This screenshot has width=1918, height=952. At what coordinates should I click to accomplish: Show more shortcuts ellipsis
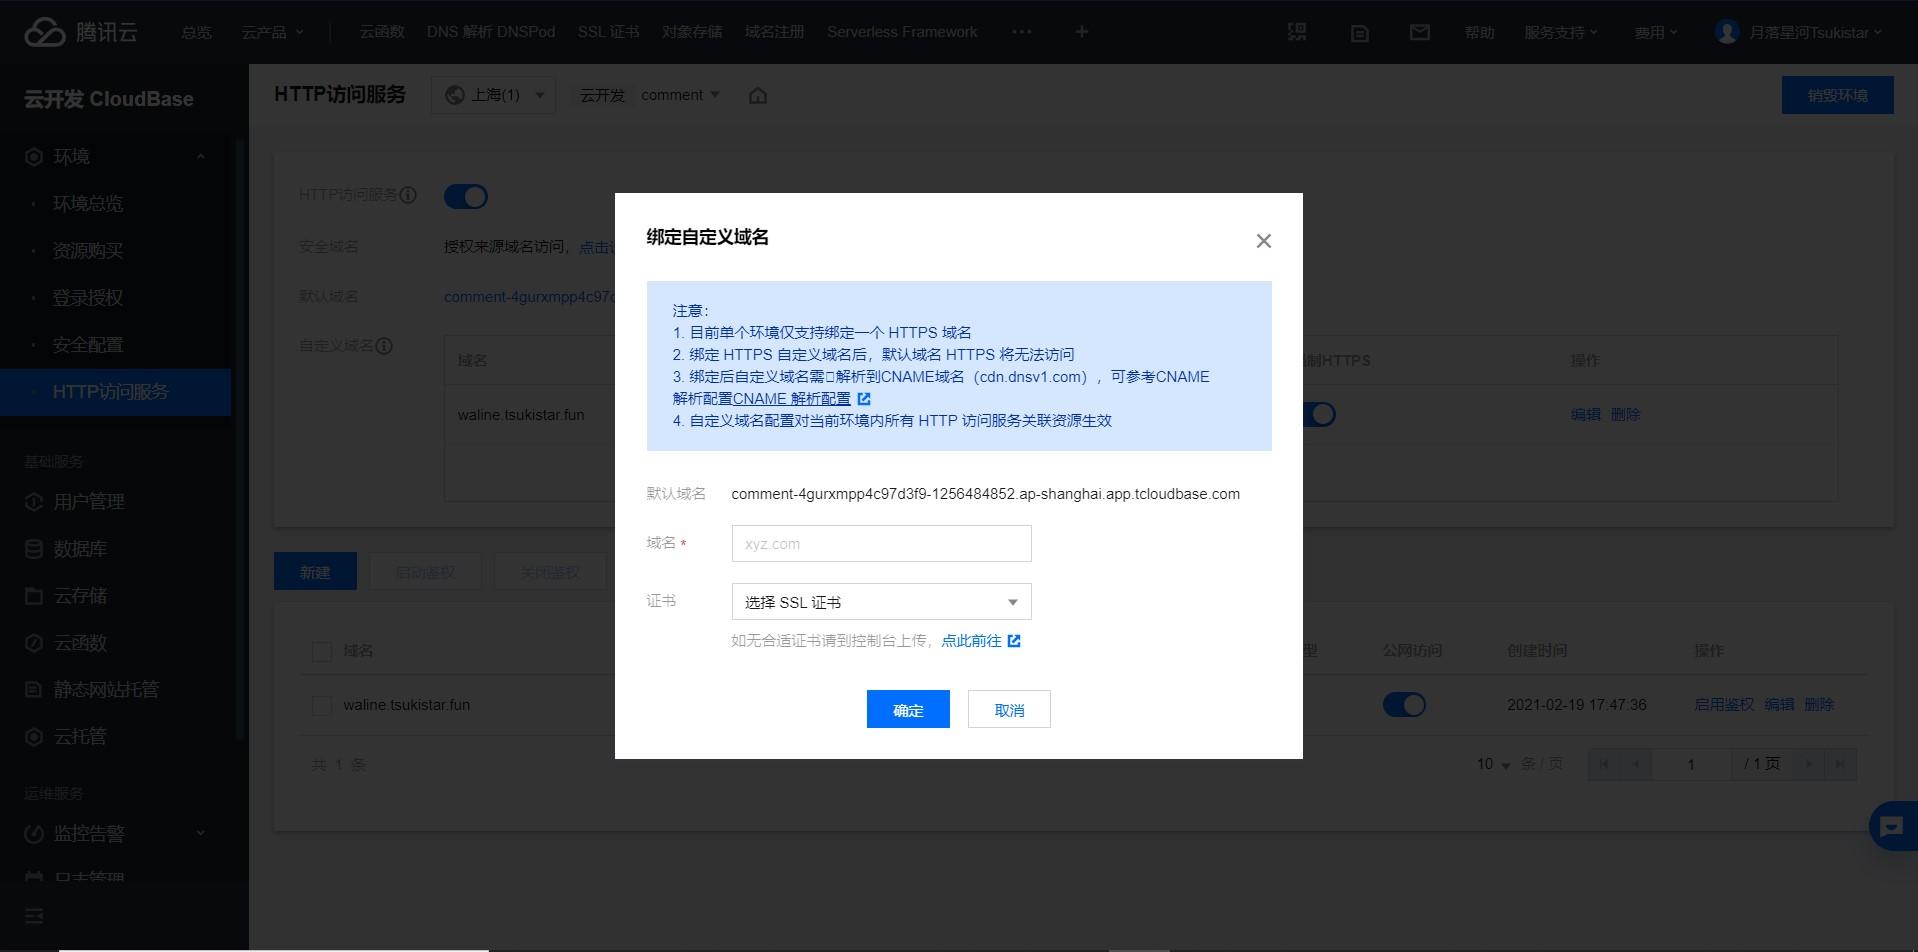tap(1021, 32)
